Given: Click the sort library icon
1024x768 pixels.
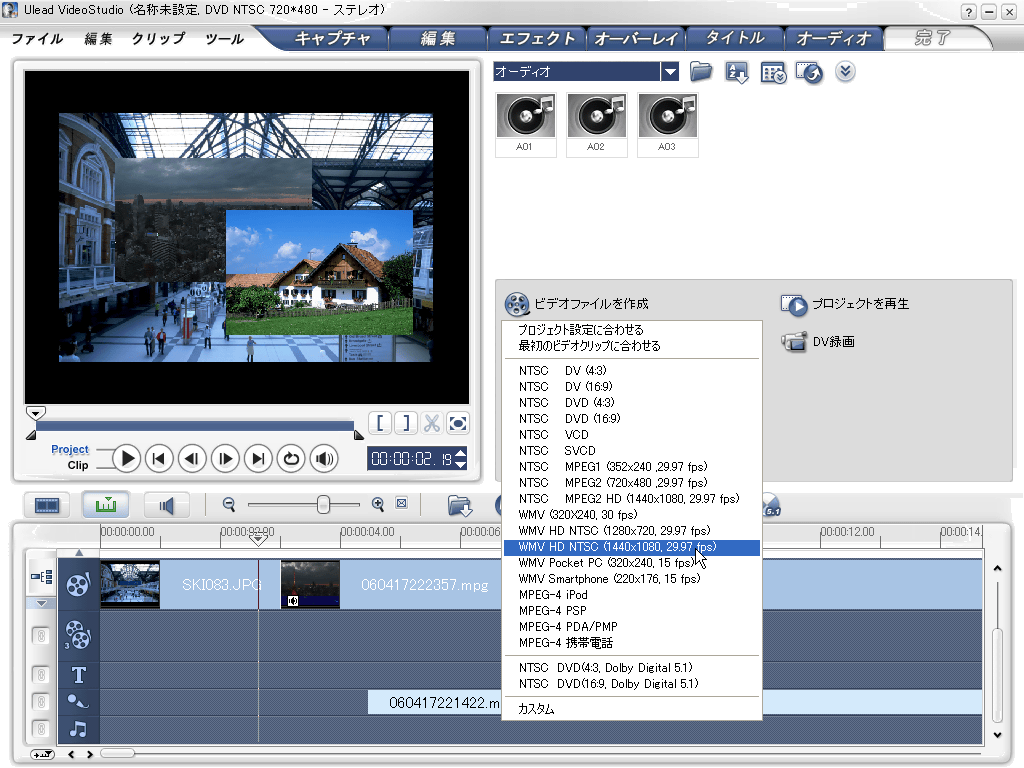Looking at the screenshot, I should [x=737, y=72].
